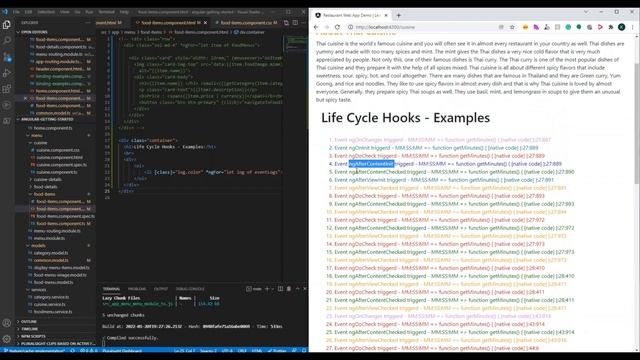640x360 pixels.
Task: Open the View menu in VS Code
Action: 64,12
